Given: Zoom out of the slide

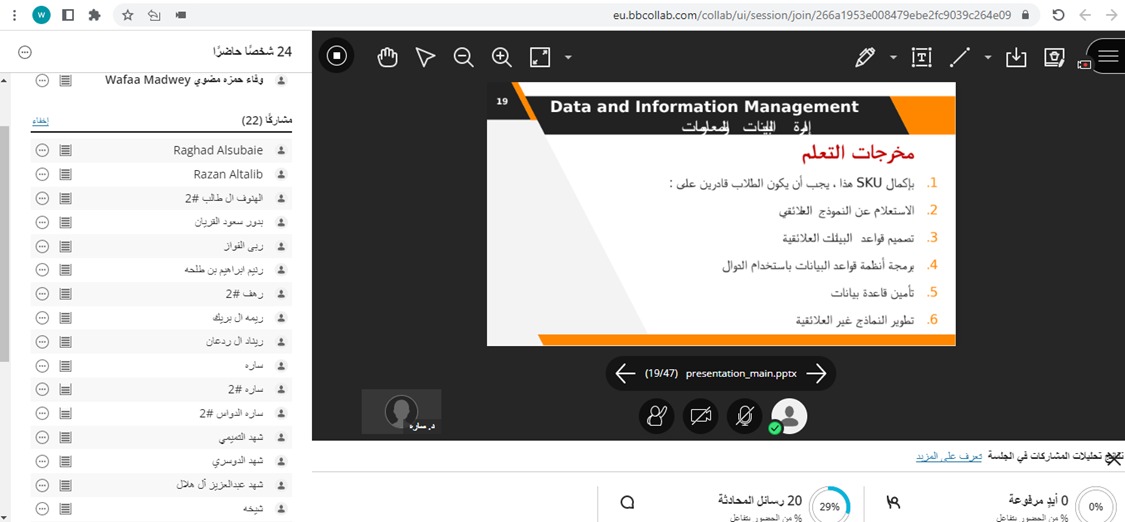Looking at the screenshot, I should (463, 57).
